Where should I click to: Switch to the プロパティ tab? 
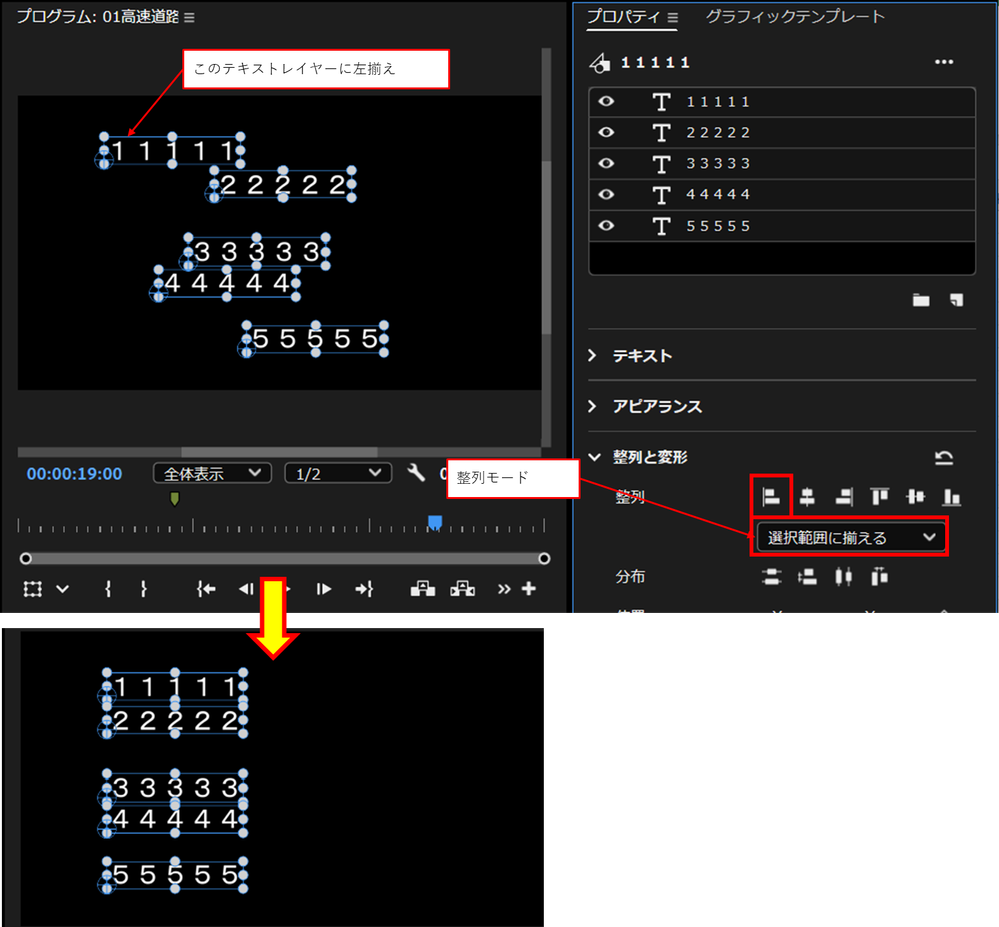pyautogui.click(x=623, y=17)
